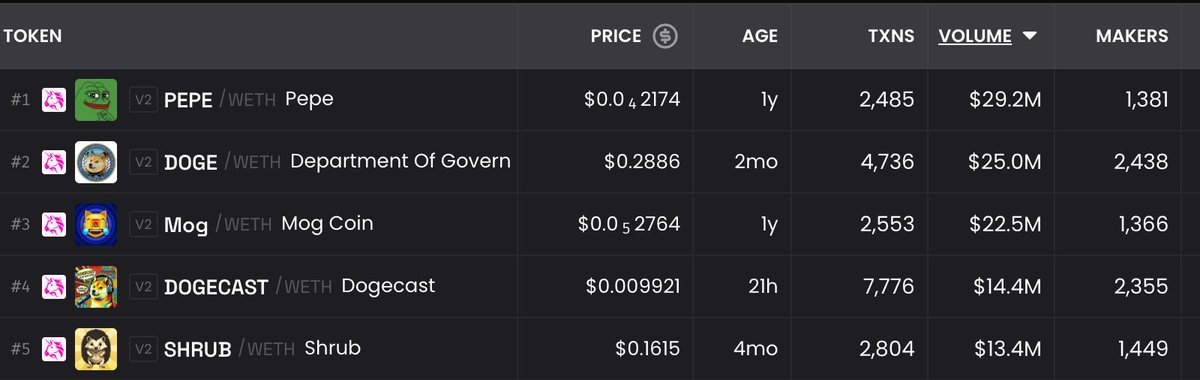The image size is (1200, 380).
Task: Click the Uniswap icon in SHRUB row
Action: 53,349
